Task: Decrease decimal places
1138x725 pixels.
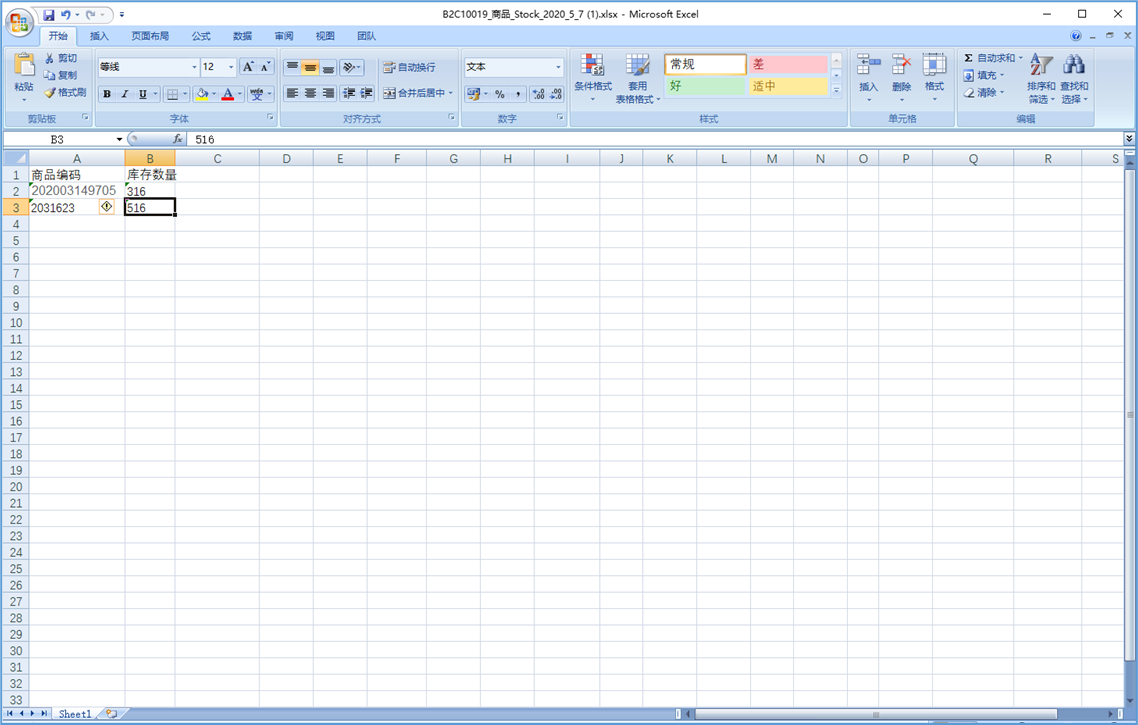Action: [x=556, y=94]
